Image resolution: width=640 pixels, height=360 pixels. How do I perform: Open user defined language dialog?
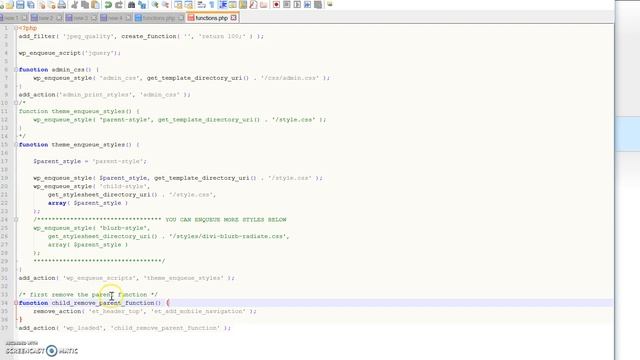tap(233, 5)
